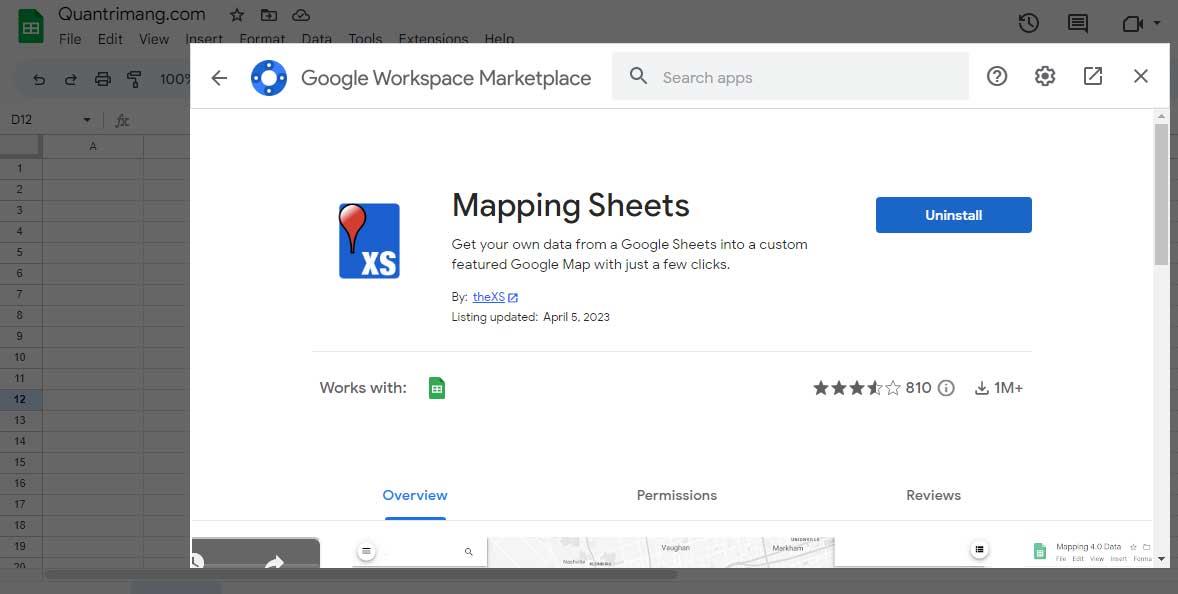Click the Listing updated April 5, 2023 text
This screenshot has height=594, width=1178.
point(530,317)
